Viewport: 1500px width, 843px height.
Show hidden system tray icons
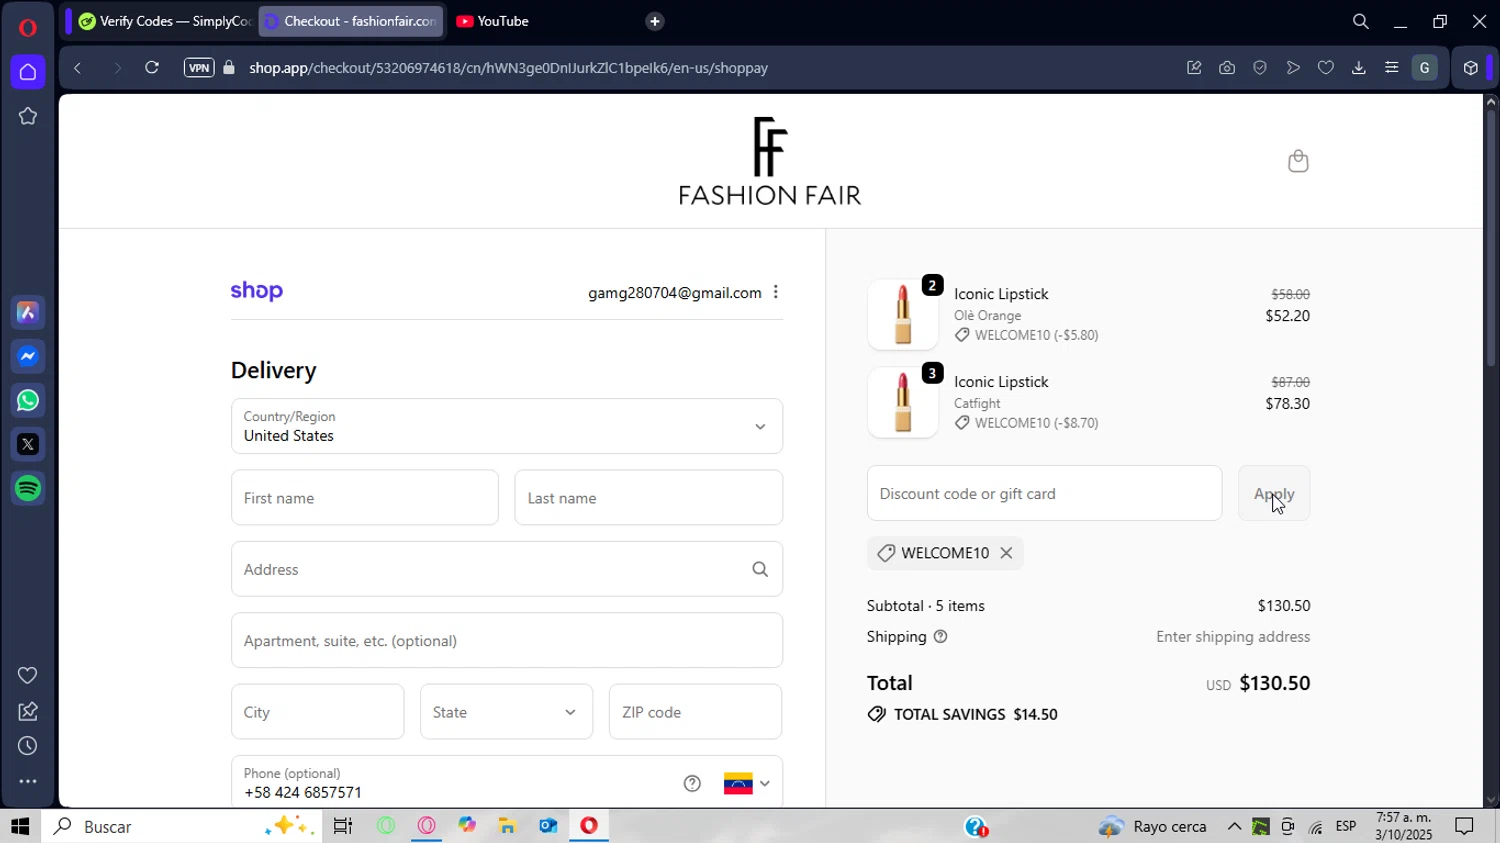(x=1235, y=826)
